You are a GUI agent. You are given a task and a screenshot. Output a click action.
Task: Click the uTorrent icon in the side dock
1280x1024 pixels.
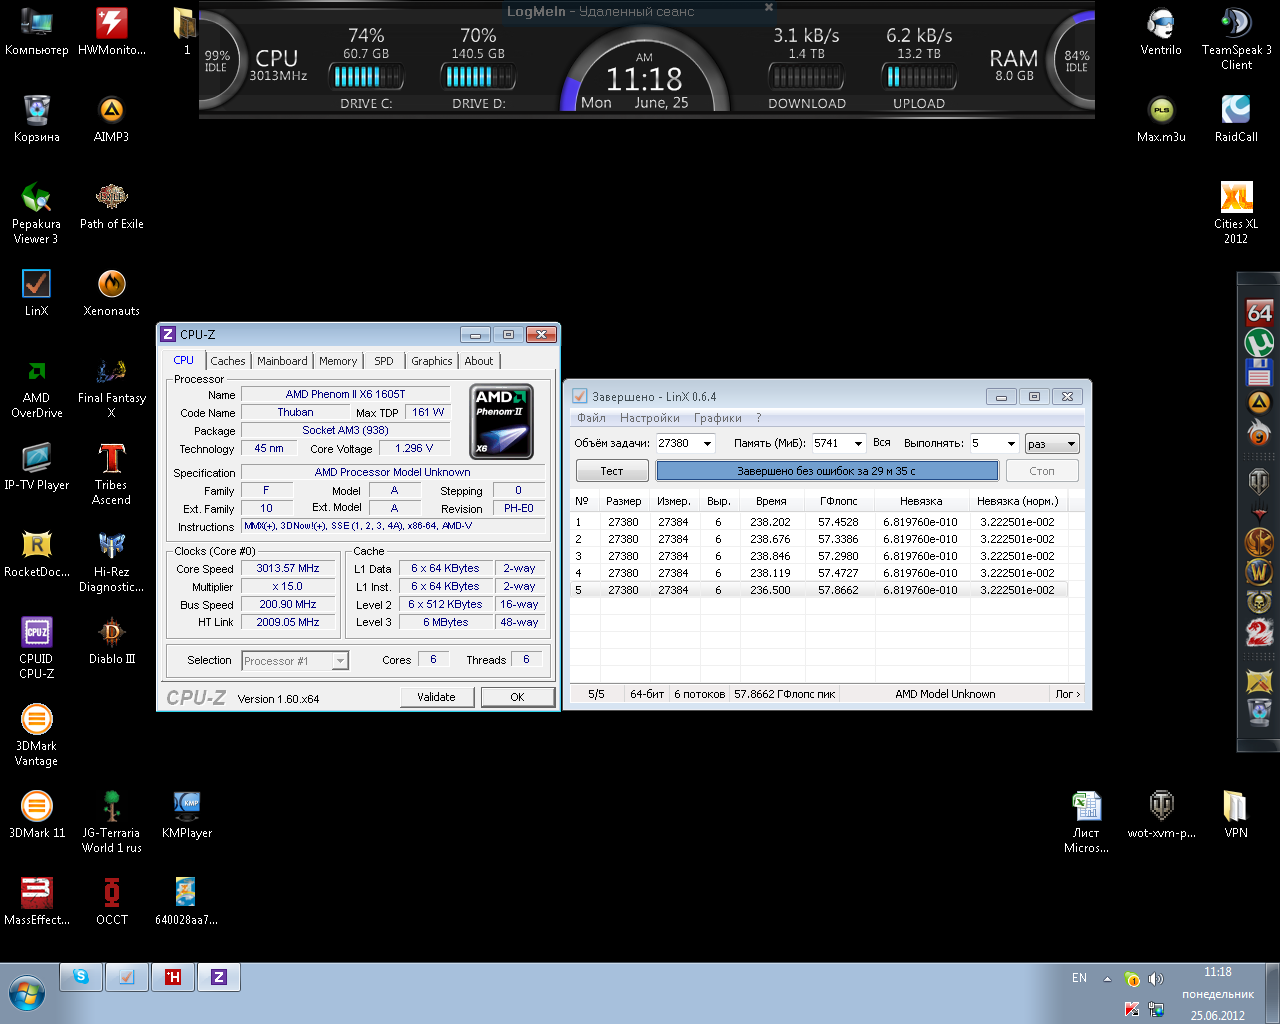click(1259, 343)
